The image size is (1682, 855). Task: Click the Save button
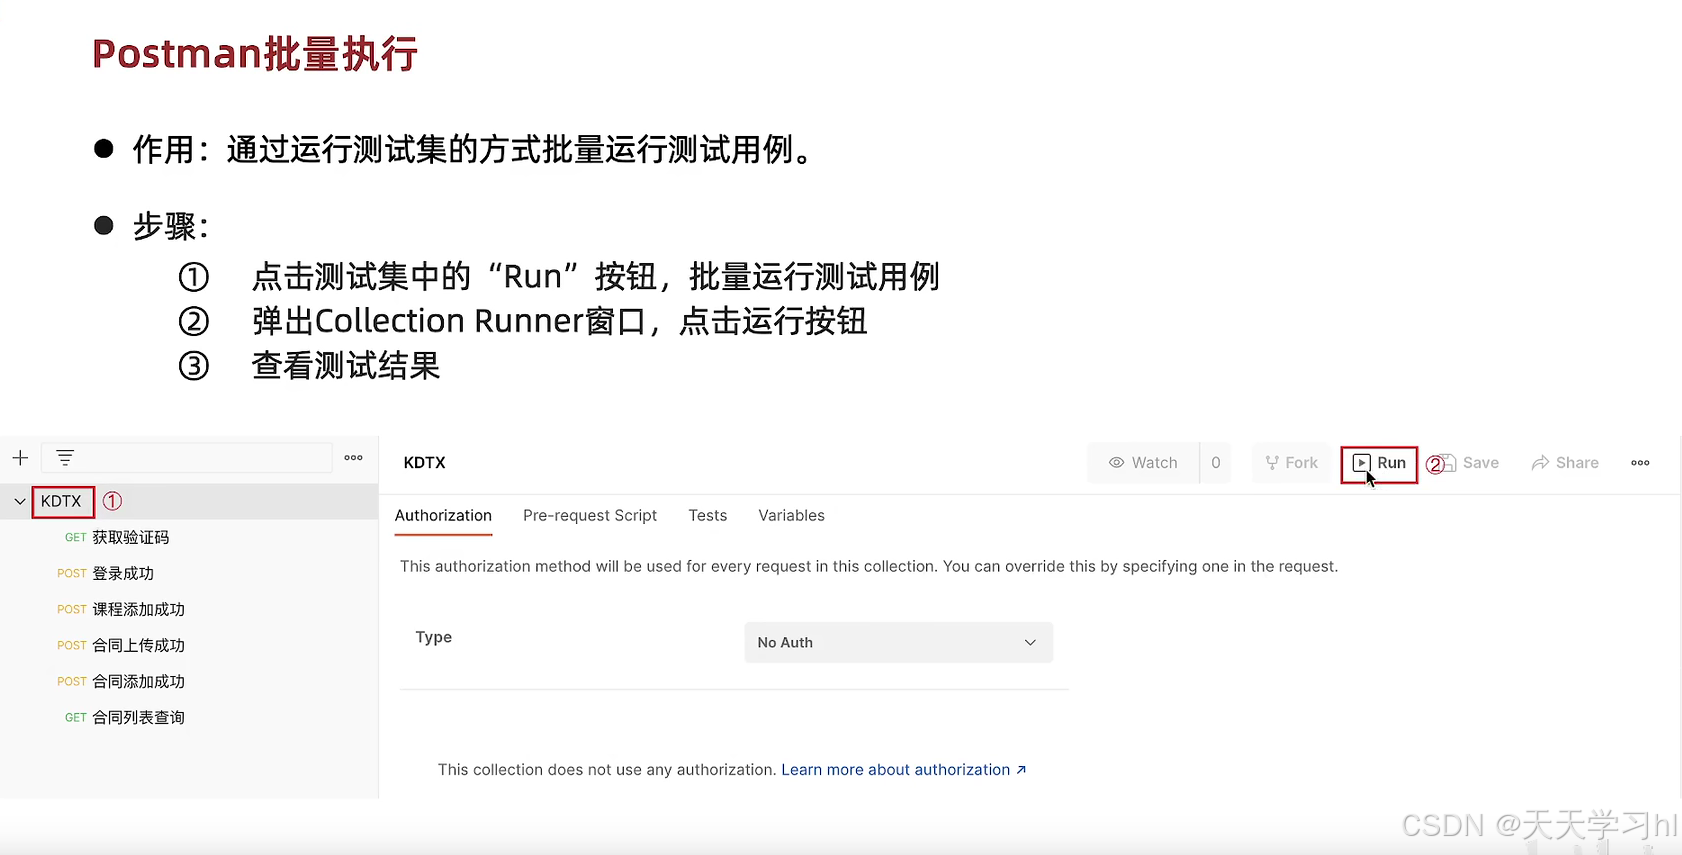point(1471,463)
